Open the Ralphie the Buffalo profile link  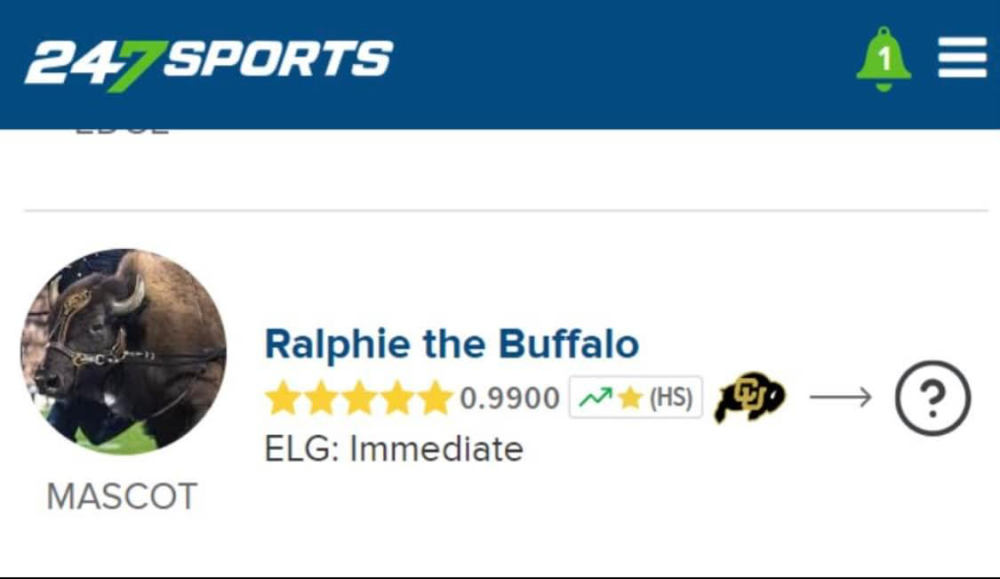pos(451,345)
